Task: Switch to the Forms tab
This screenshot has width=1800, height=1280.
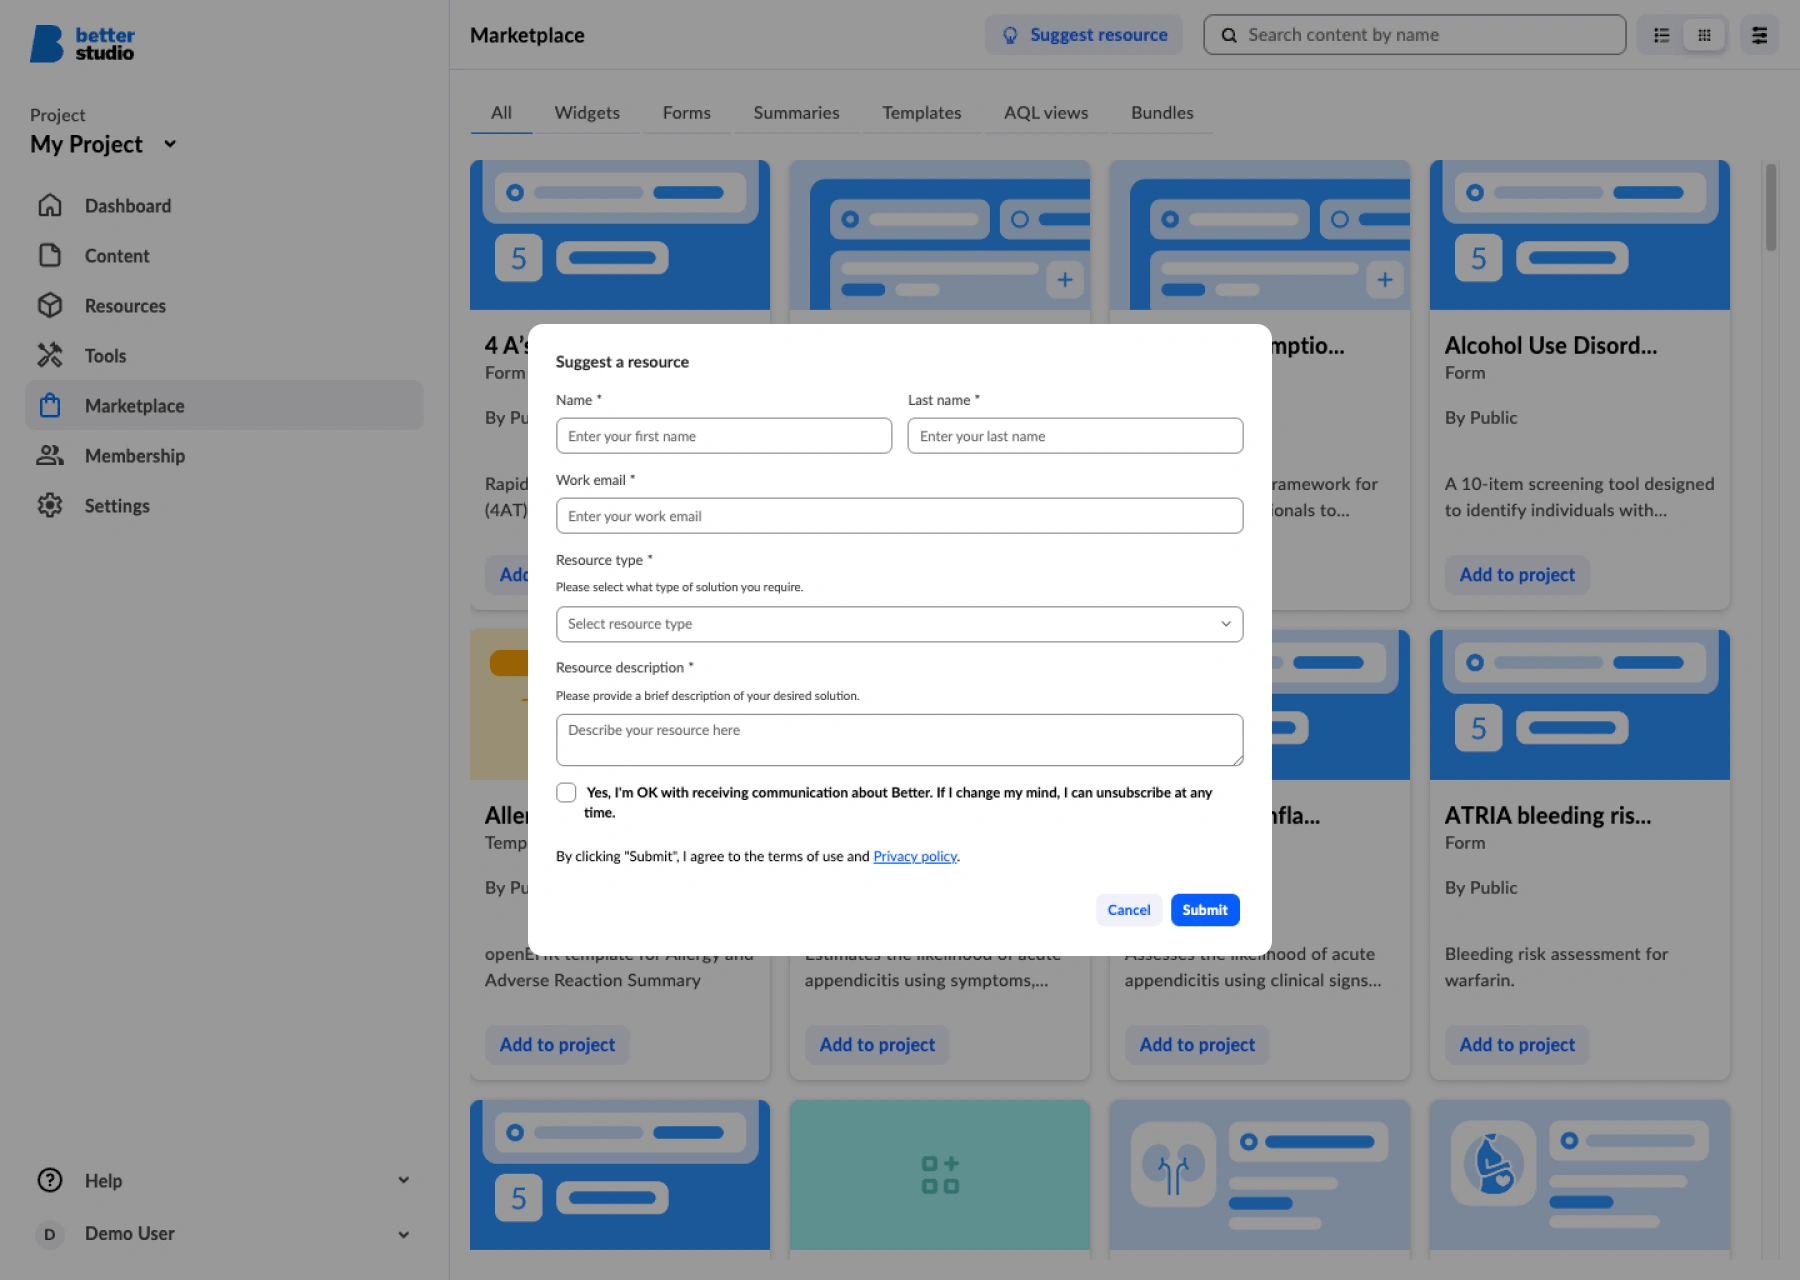Action: click(687, 113)
